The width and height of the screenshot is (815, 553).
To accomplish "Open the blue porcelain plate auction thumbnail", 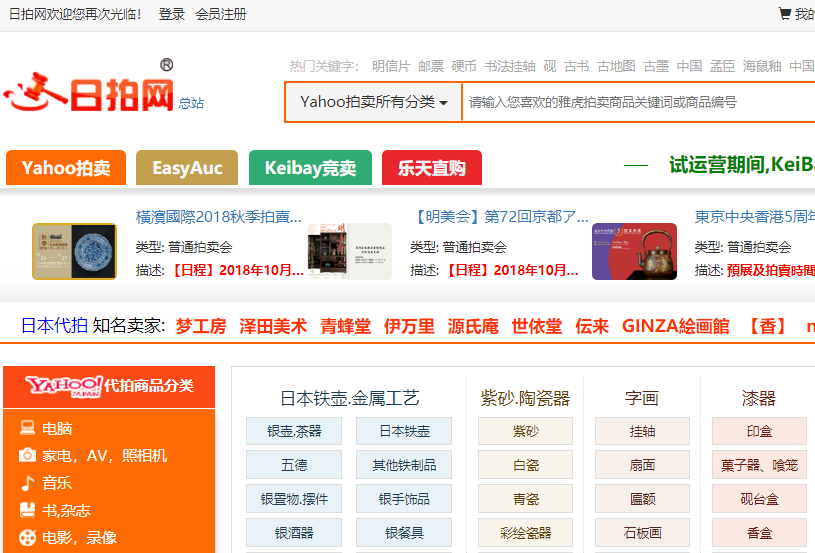I will point(74,251).
